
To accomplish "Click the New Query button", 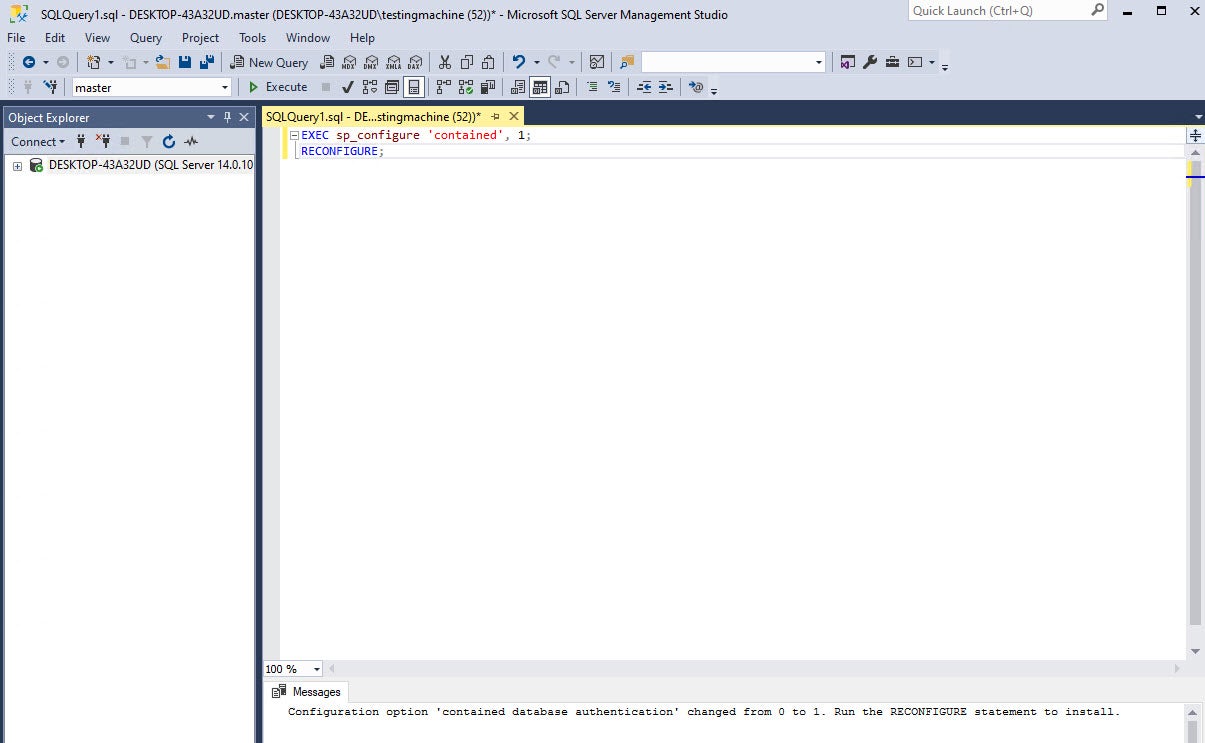I will [x=269, y=62].
